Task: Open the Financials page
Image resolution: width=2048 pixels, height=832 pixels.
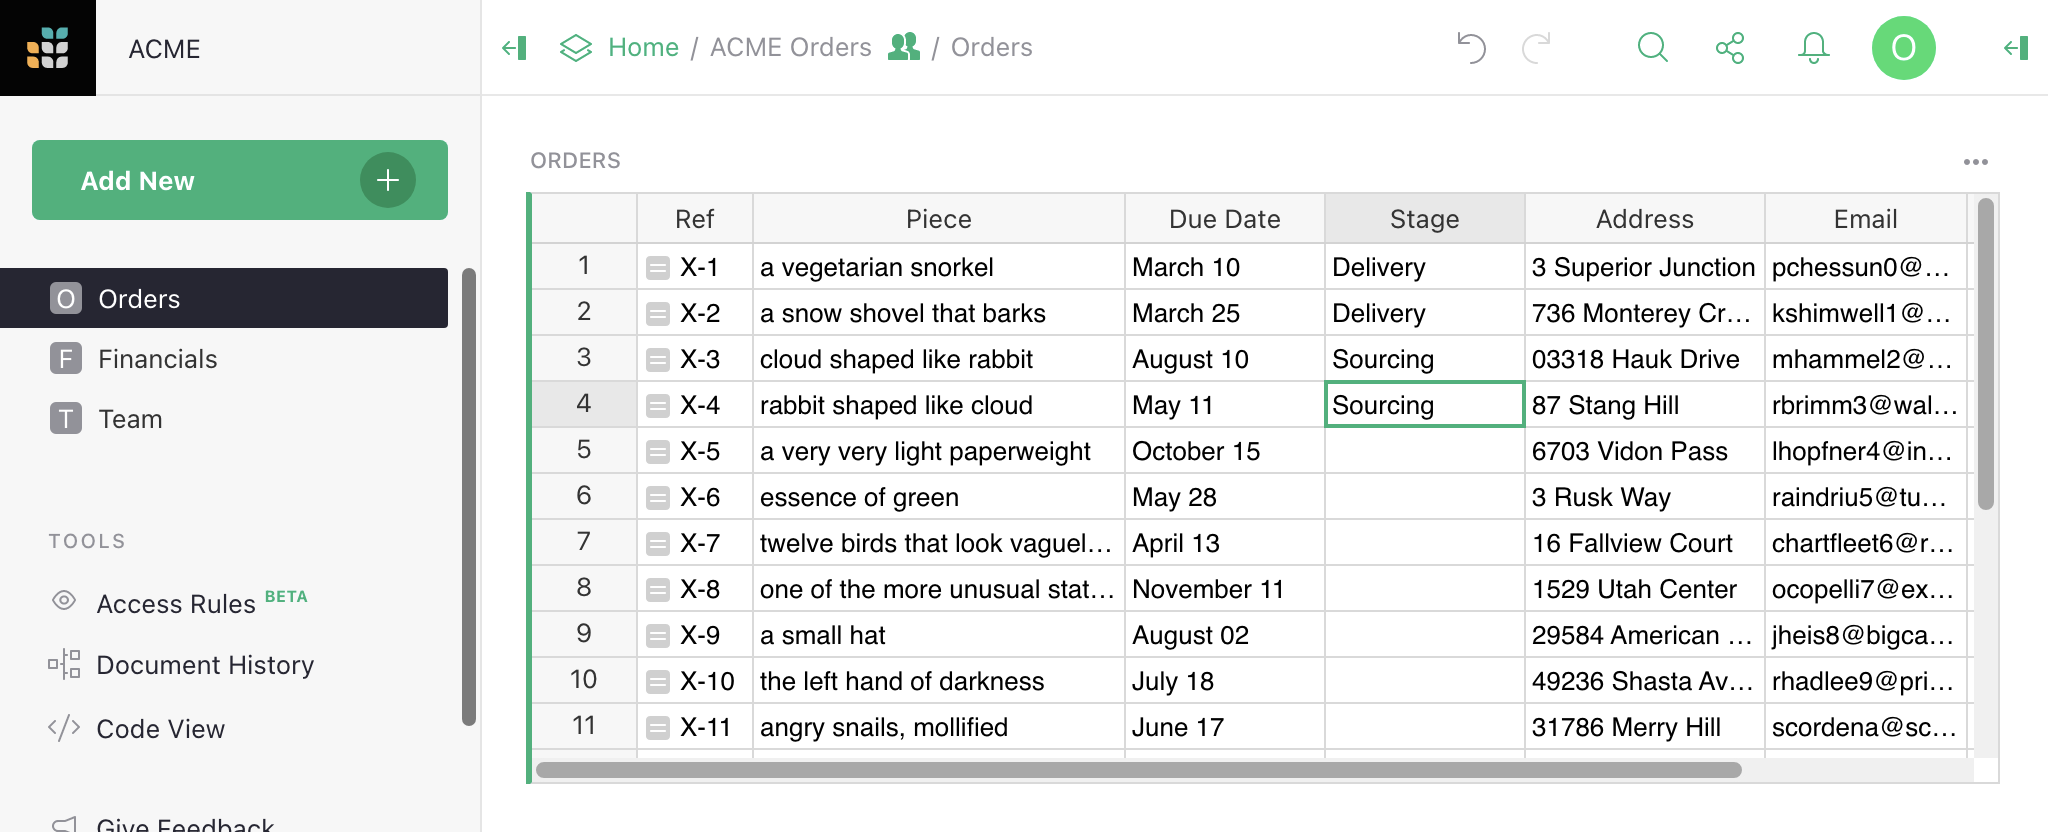Action: click(157, 359)
